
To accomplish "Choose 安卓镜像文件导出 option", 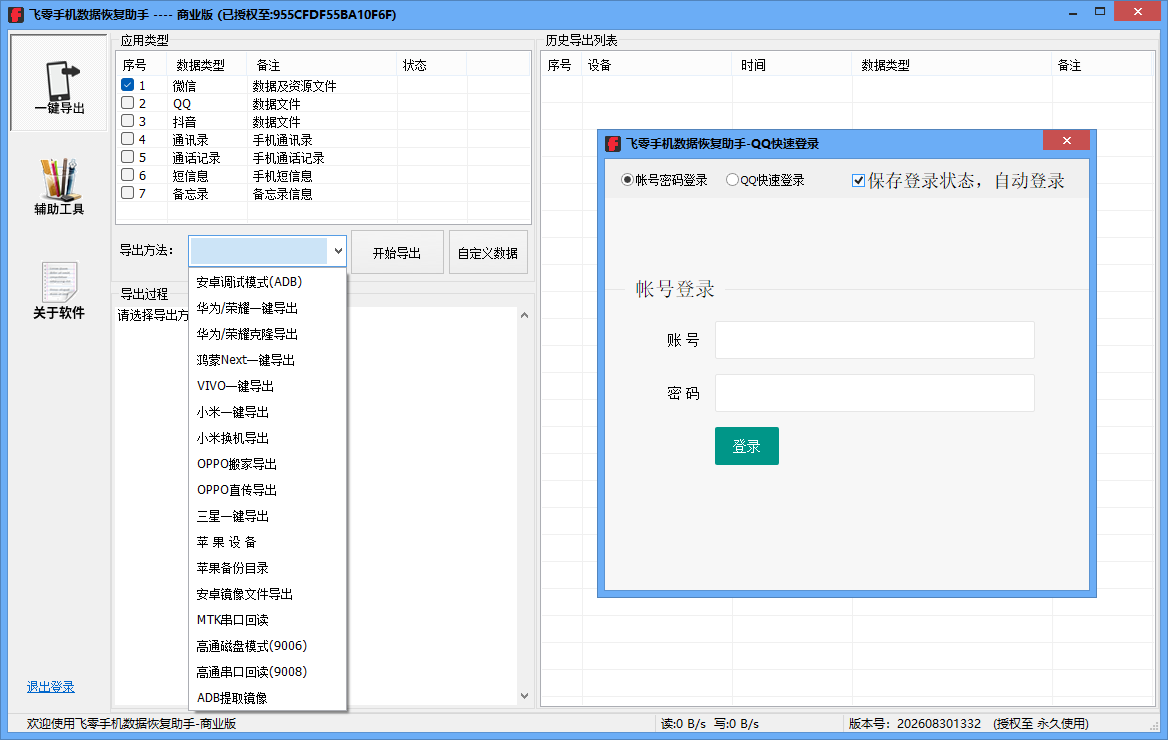I will point(267,594).
